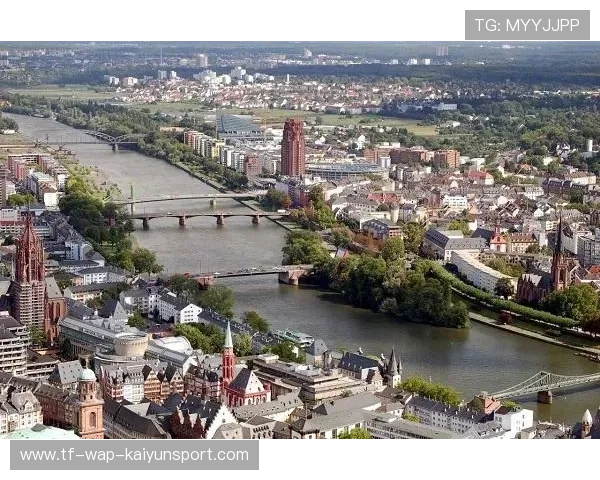Click the multi-arch stone bridge
600x480 pixels.
[200, 216]
